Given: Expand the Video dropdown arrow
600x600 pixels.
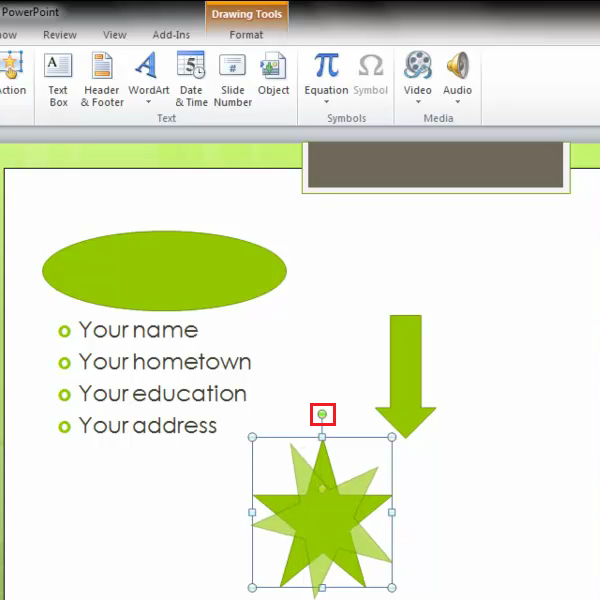Looking at the screenshot, I should pos(418,102).
